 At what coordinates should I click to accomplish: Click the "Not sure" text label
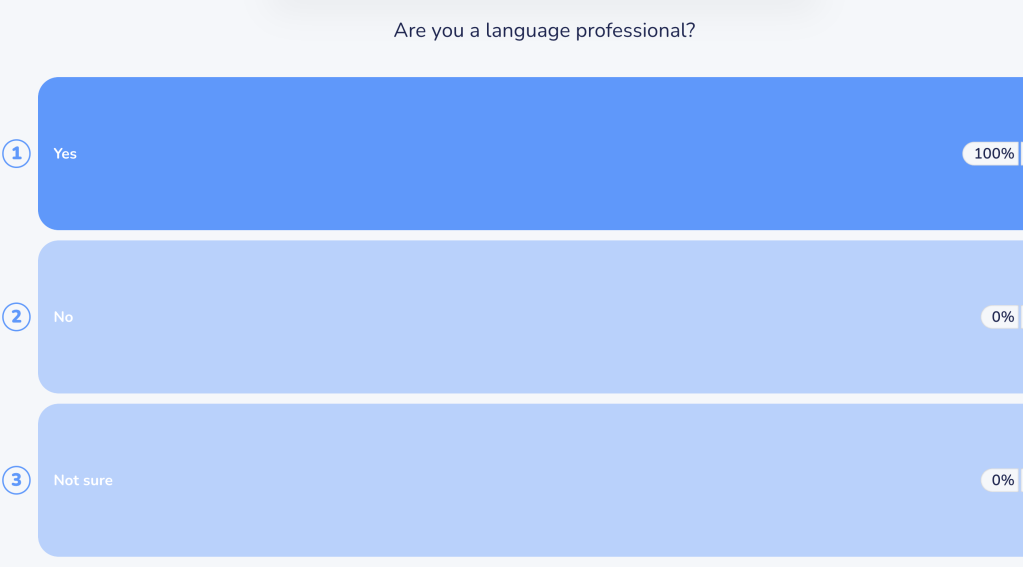pyautogui.click(x=83, y=480)
